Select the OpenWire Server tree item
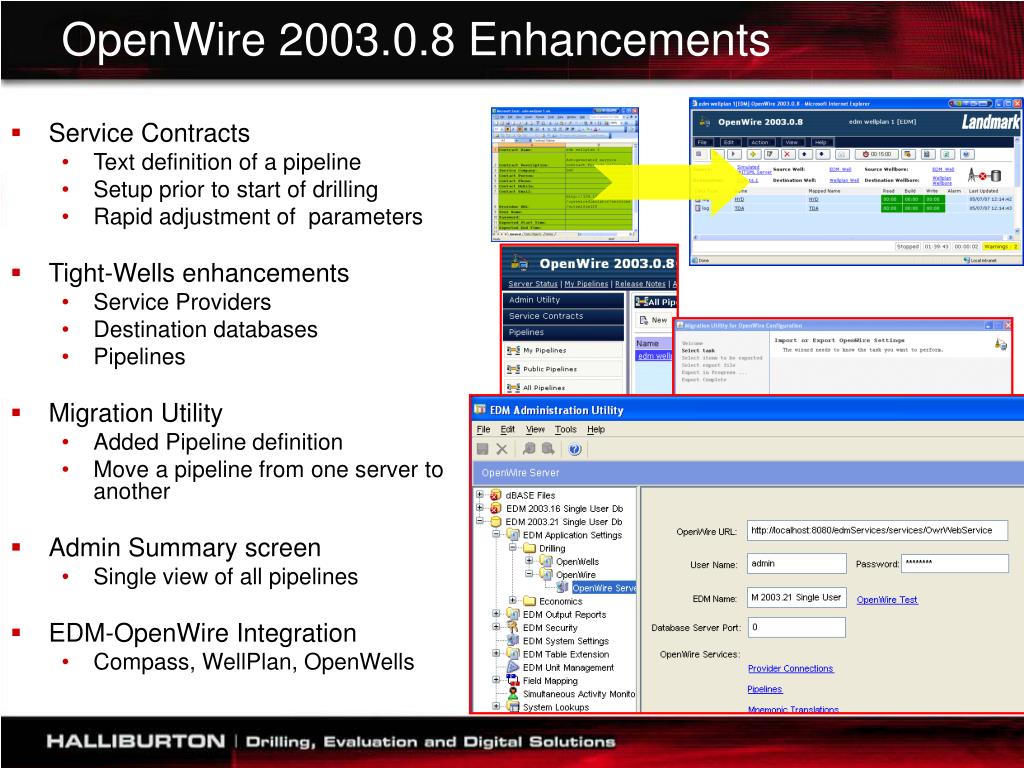The image size is (1024, 768). 603,588
